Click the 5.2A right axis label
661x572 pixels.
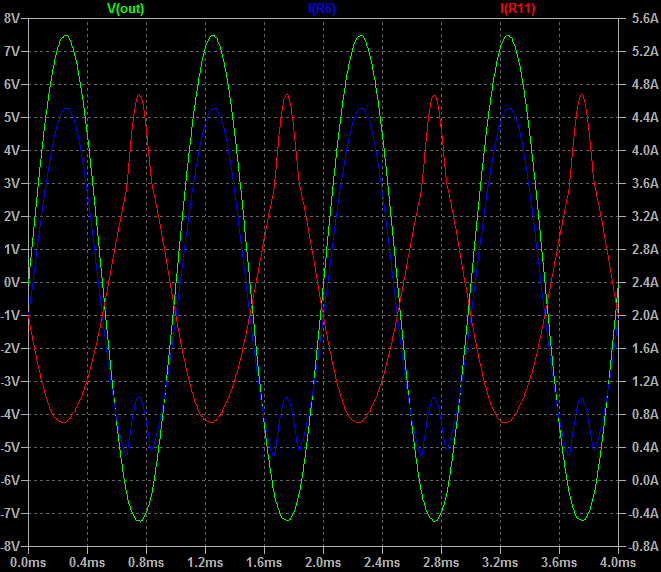pyautogui.click(x=645, y=51)
